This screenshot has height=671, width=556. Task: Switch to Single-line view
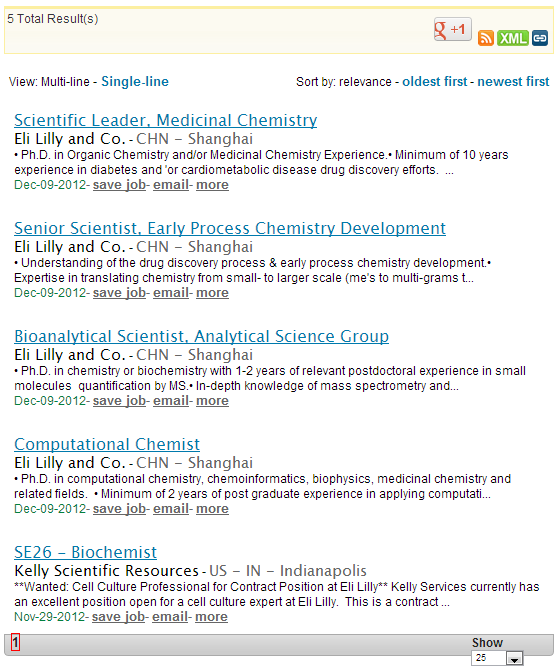point(135,81)
